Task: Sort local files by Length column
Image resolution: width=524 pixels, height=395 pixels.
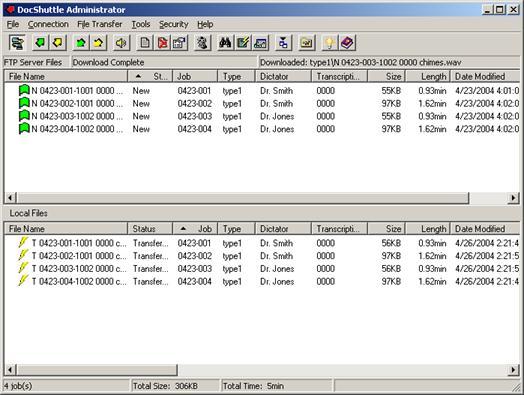Action: pos(428,229)
